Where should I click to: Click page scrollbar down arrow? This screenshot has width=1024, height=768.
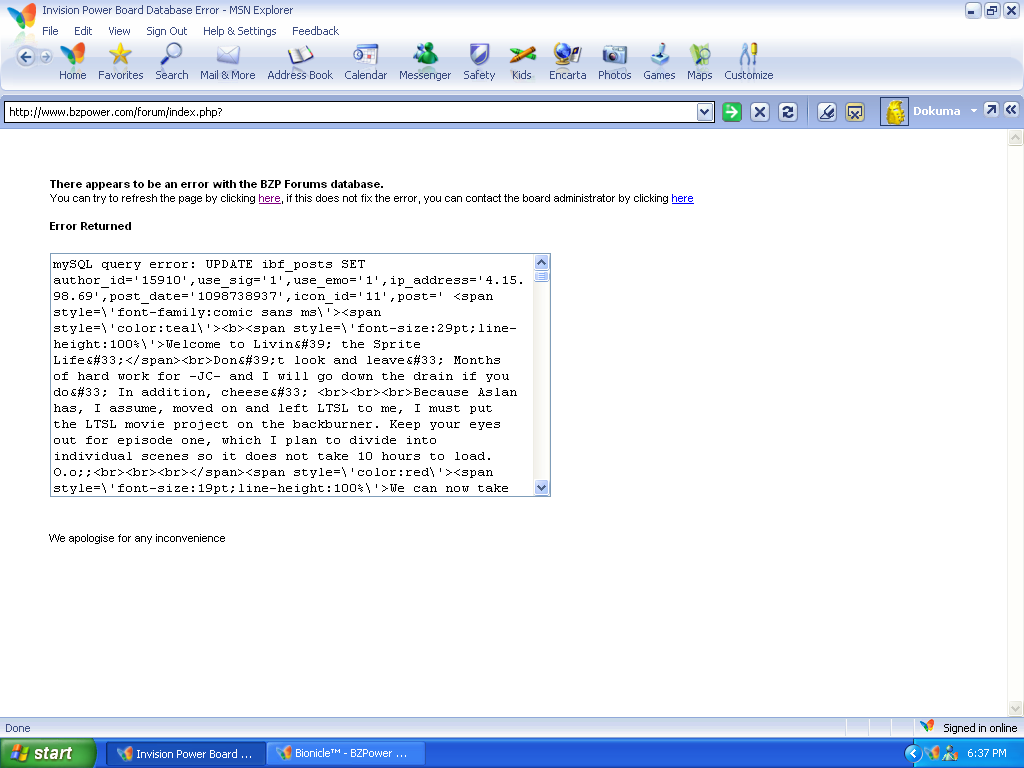[1016, 709]
